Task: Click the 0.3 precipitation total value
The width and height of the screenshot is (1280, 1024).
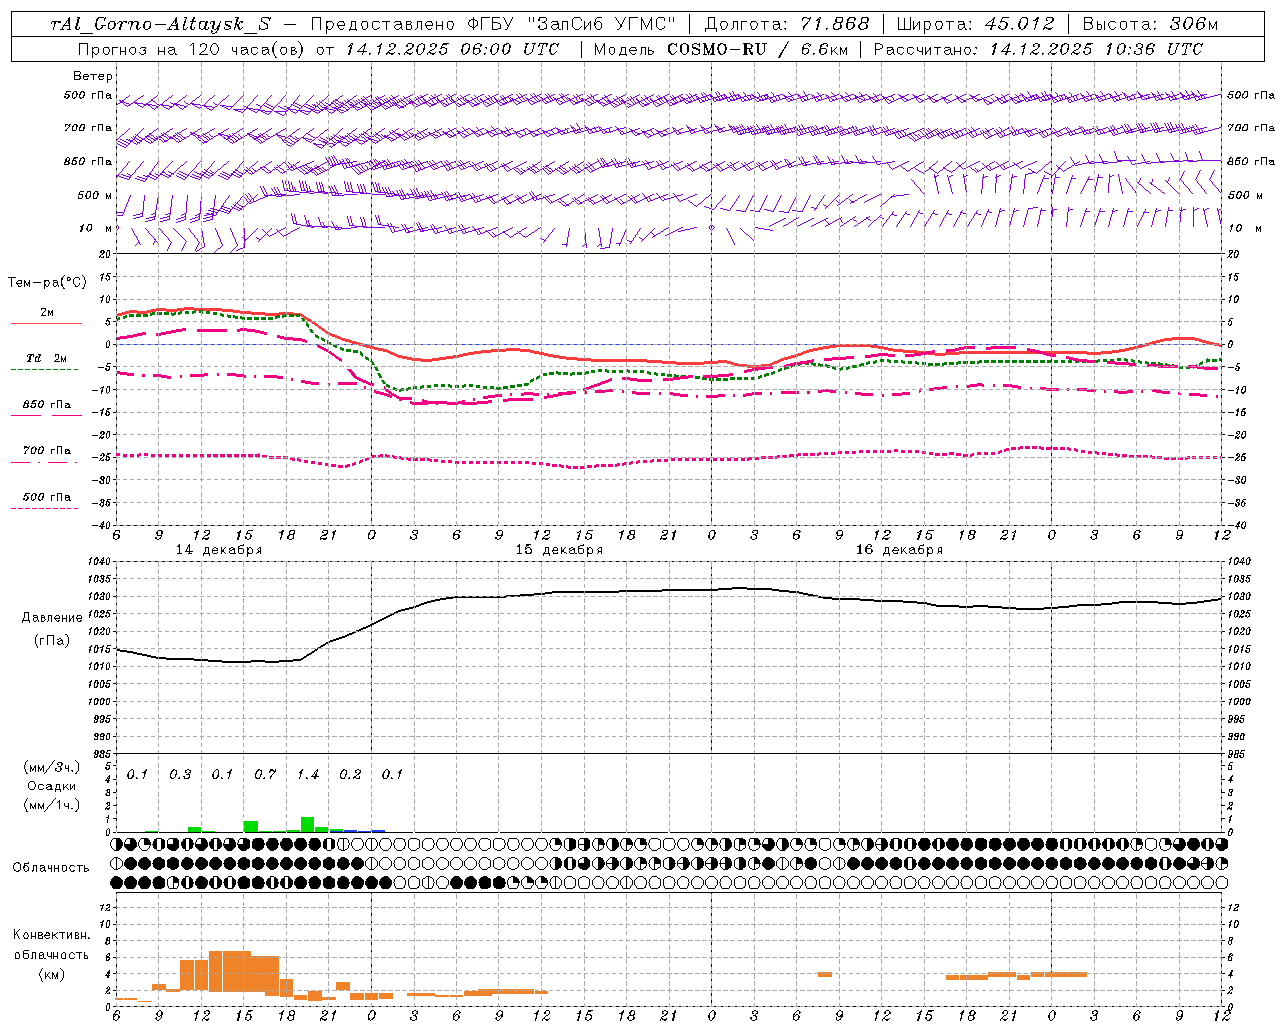Action: pyautogui.click(x=180, y=774)
